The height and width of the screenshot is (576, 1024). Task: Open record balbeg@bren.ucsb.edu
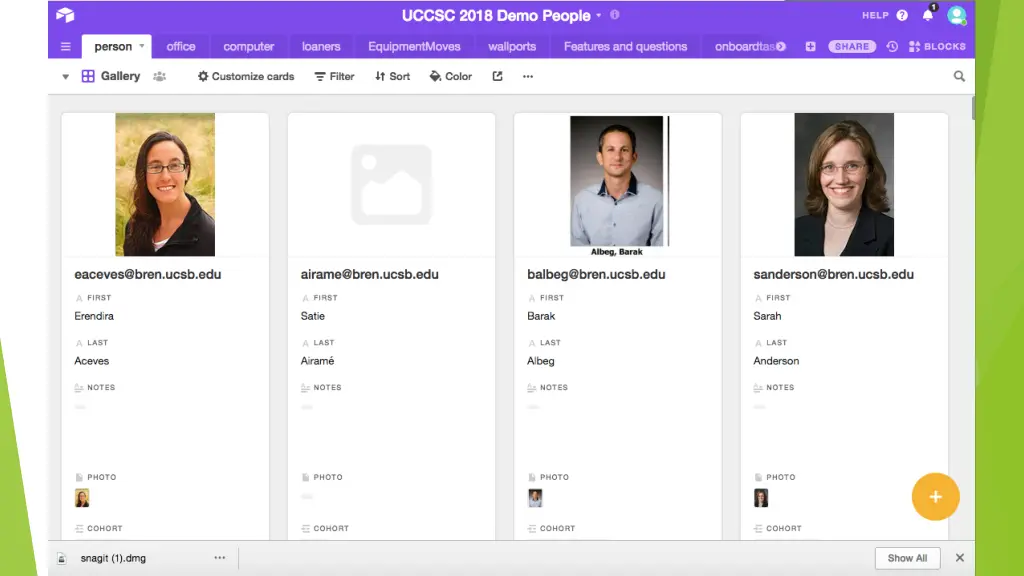[x=596, y=274]
